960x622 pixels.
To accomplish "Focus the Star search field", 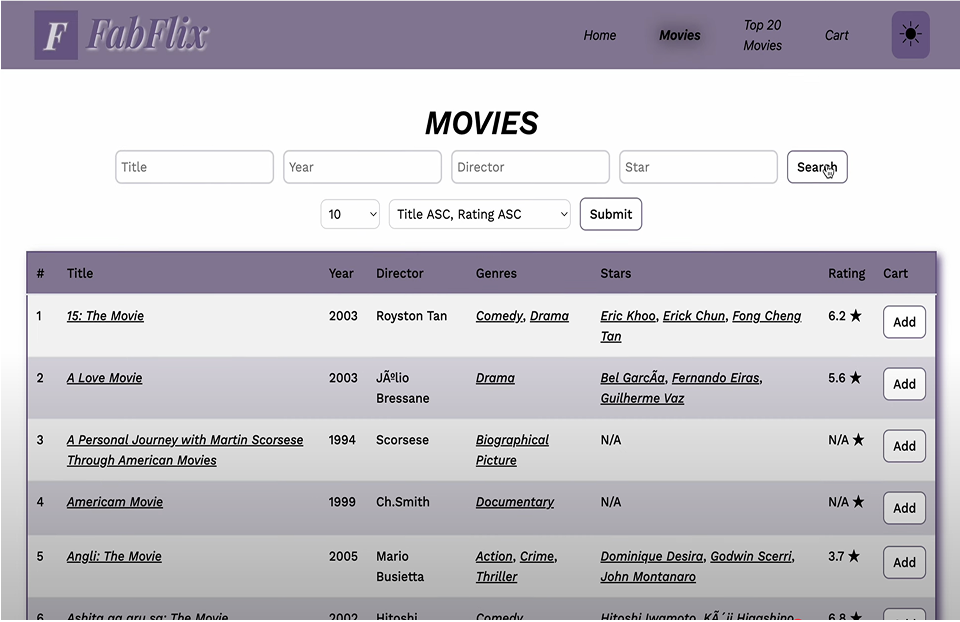I will tap(698, 167).
